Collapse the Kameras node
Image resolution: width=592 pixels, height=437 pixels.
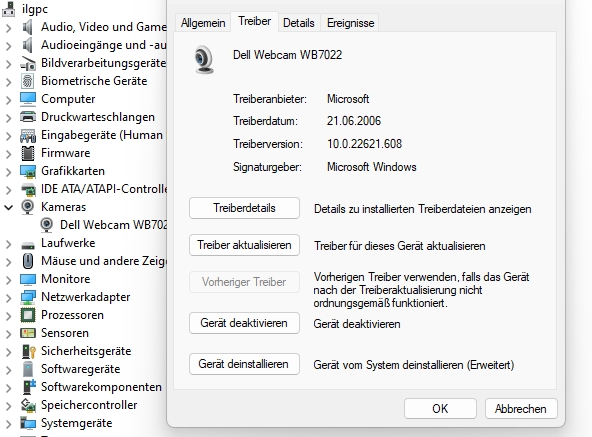8,207
